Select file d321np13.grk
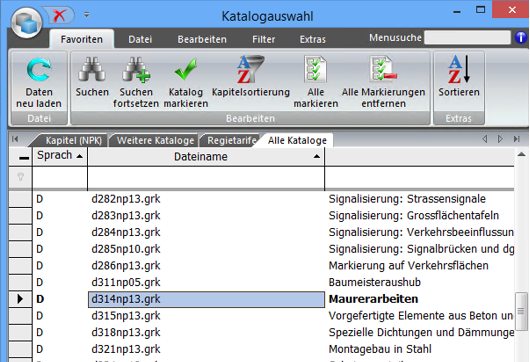This screenshot has height=362, width=530. (x=126, y=349)
